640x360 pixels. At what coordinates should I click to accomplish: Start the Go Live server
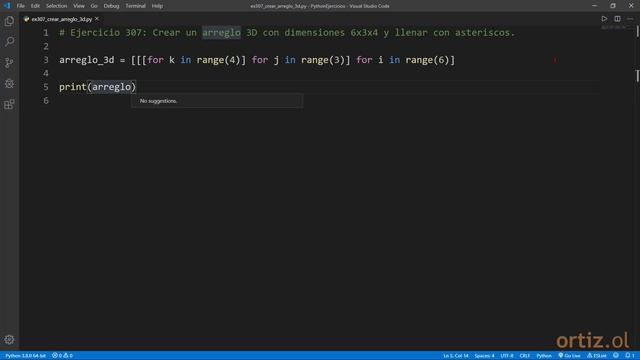569,356
